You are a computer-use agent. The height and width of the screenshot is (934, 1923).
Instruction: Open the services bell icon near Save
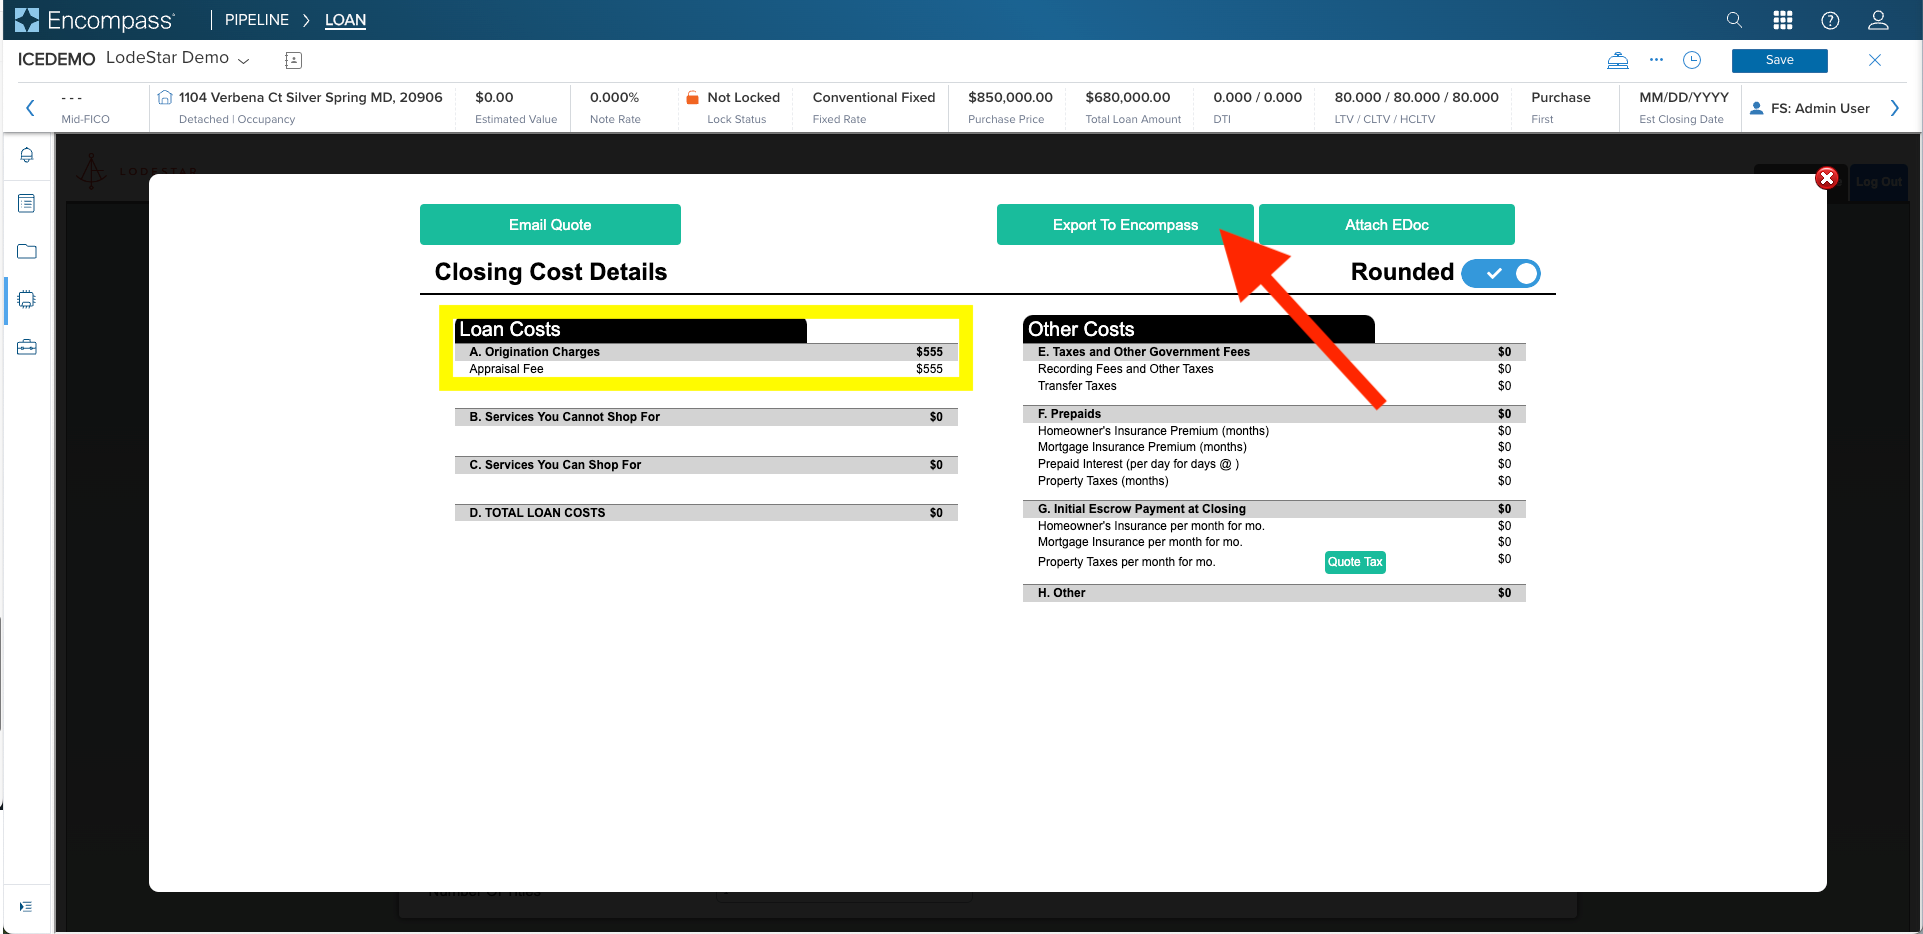1618,60
